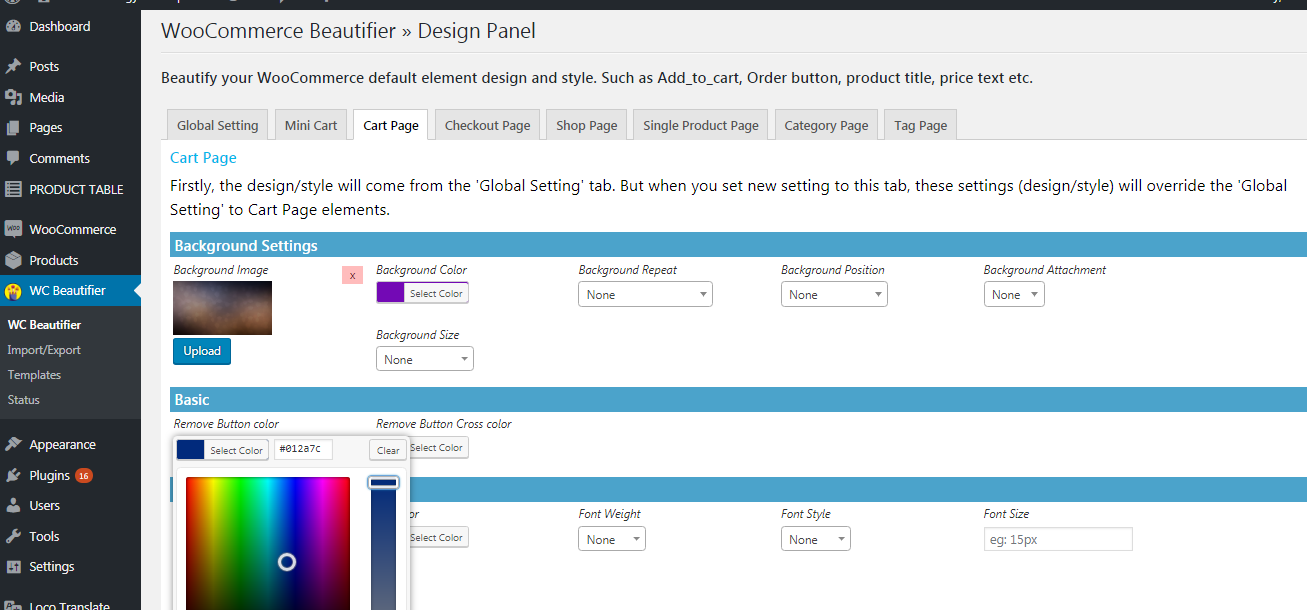Click the dark blue Remove Button color swatch

tap(191, 450)
